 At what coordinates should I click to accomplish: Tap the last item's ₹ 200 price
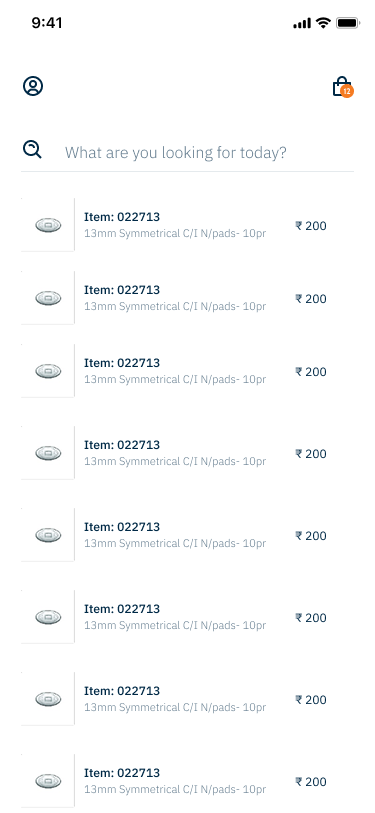click(311, 781)
